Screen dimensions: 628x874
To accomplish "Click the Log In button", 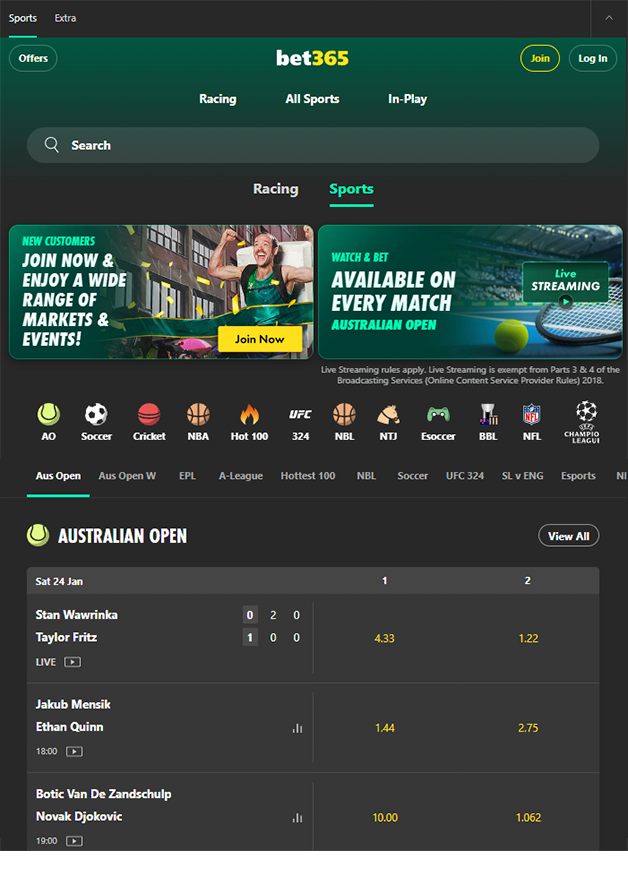I will (593, 58).
